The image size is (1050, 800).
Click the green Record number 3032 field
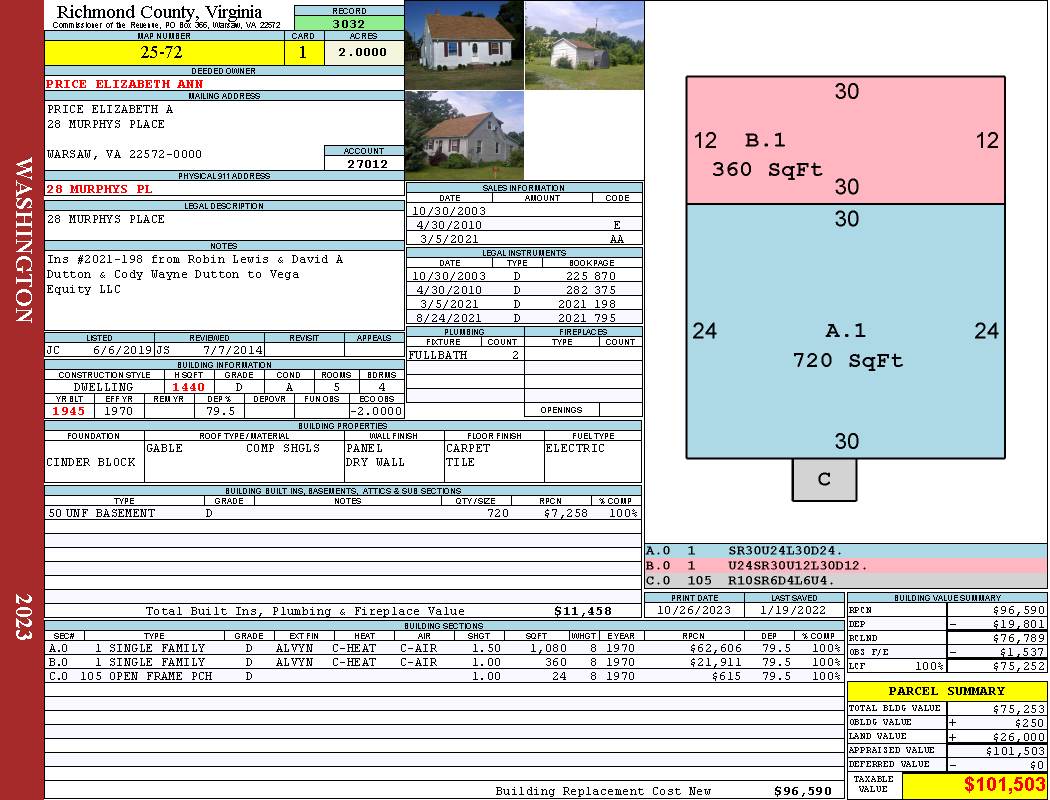[349, 23]
